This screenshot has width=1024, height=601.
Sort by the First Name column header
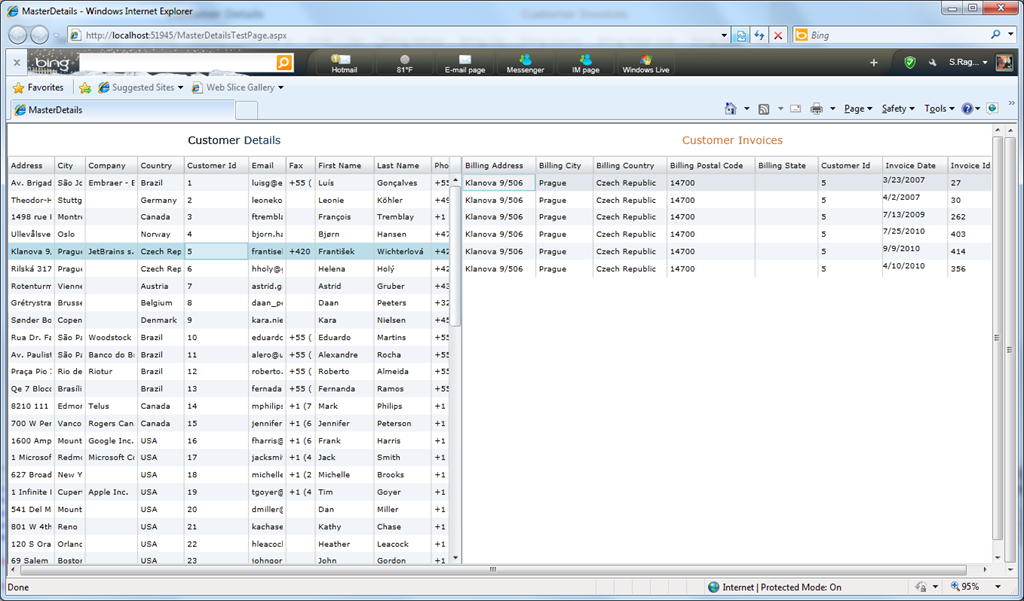point(344,166)
